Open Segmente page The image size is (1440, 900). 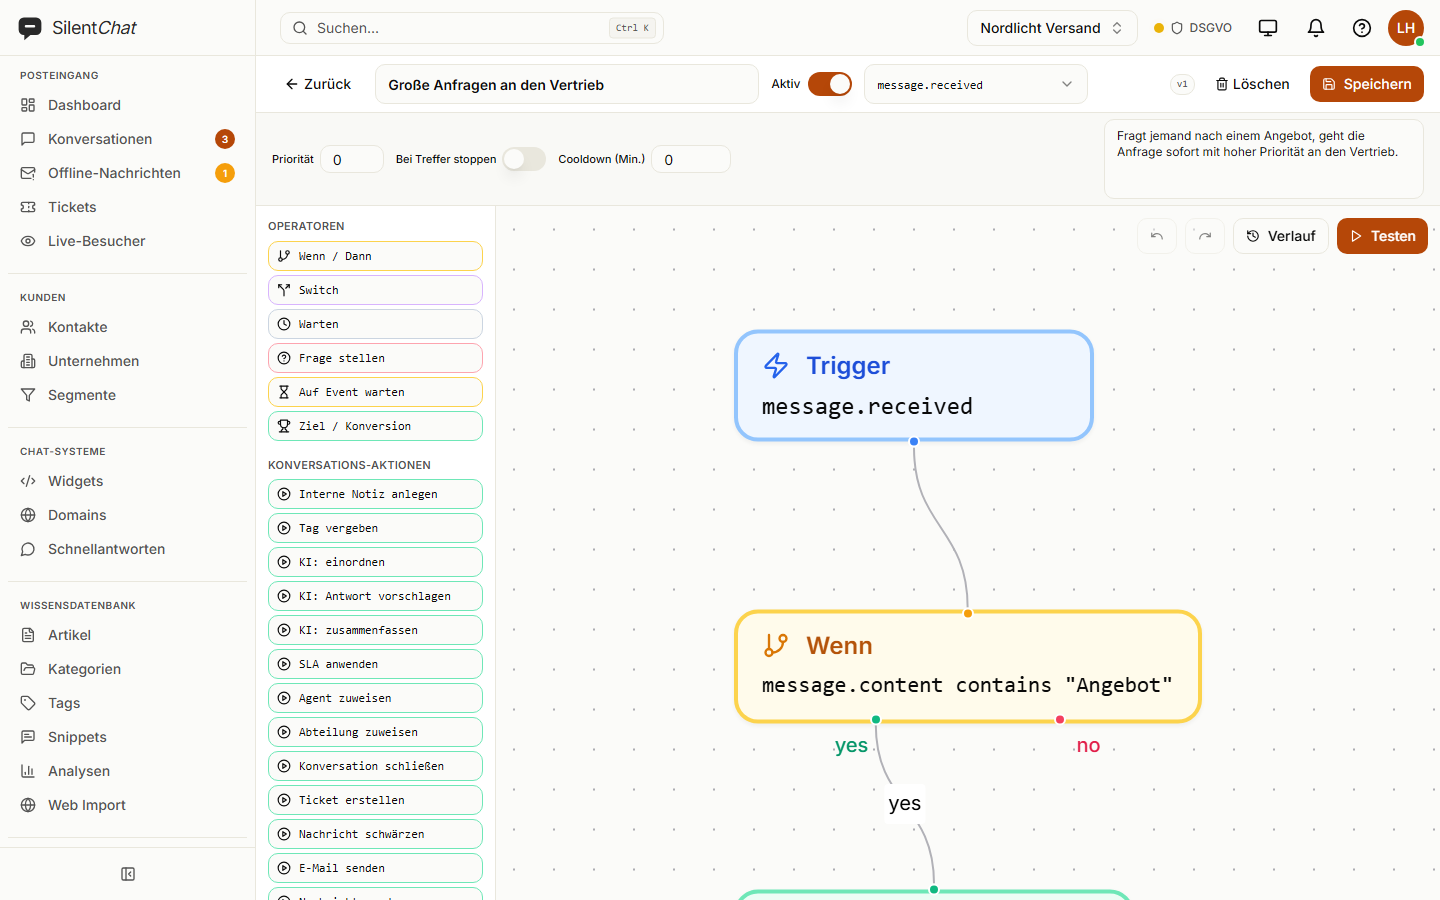coord(127,395)
